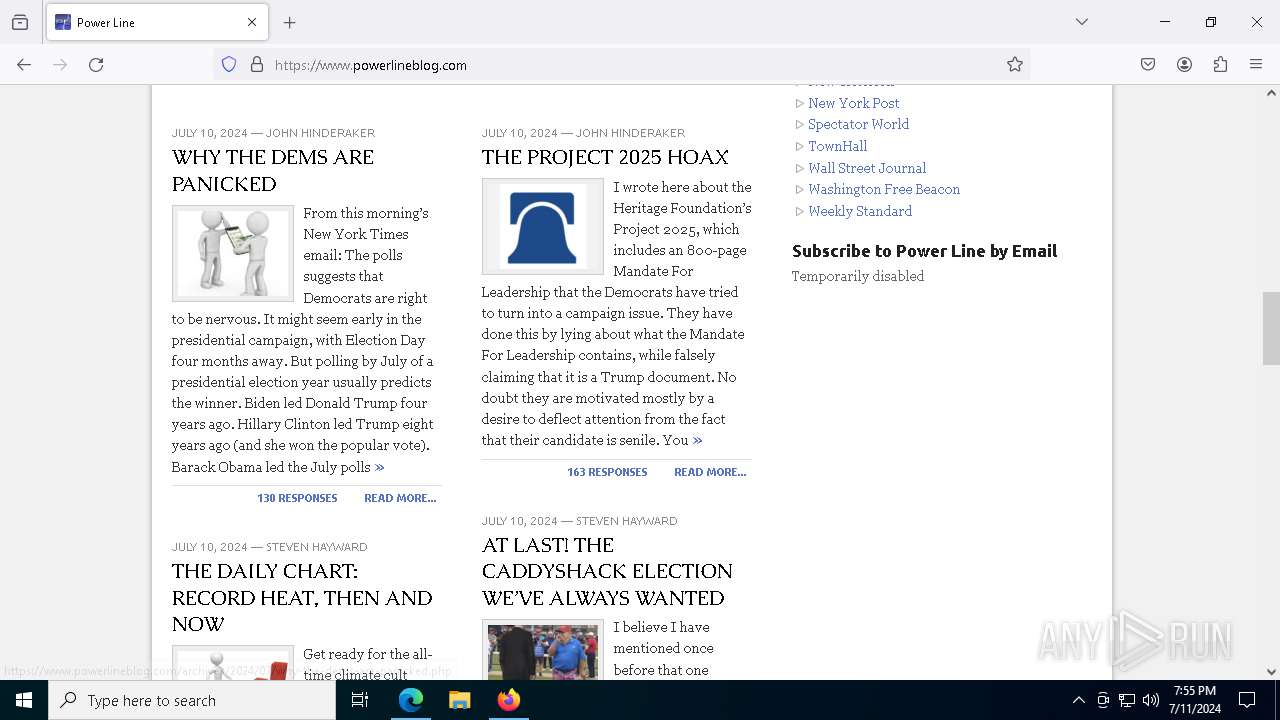The width and height of the screenshot is (1280, 720).
Task: Click 'Temporarily disabled' text
Action: point(858,276)
